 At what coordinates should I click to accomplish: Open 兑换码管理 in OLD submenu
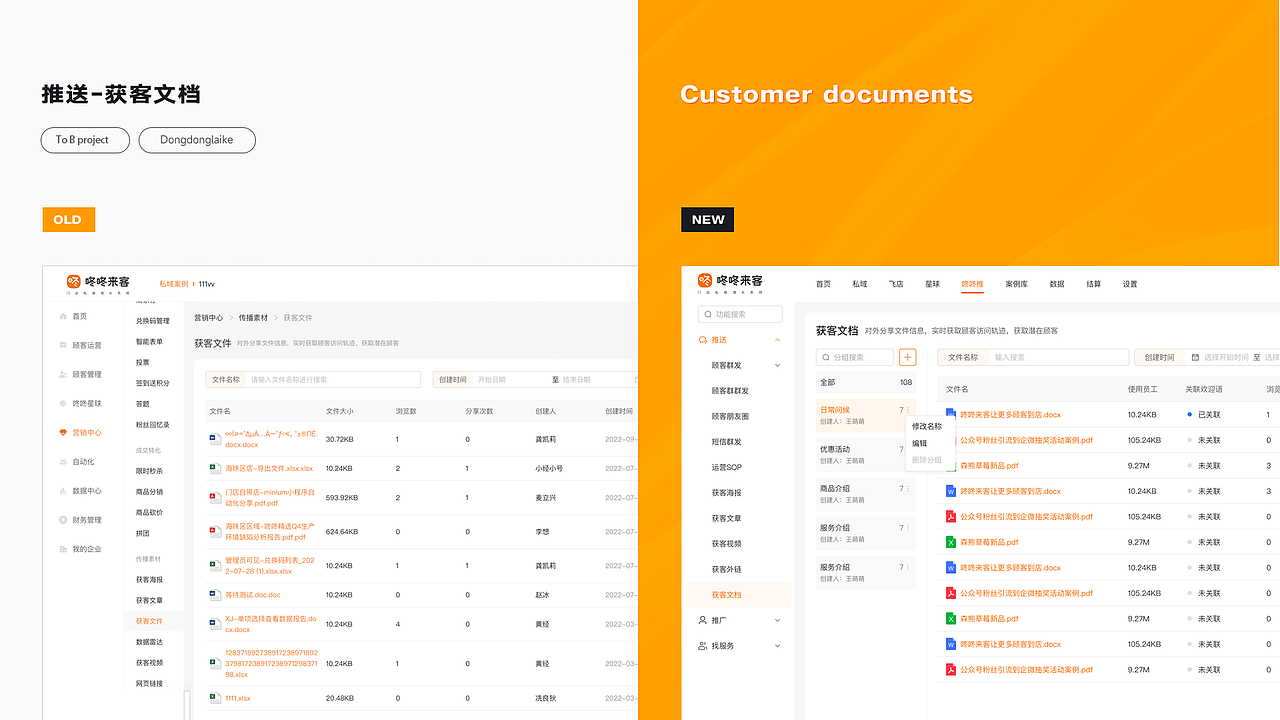coord(153,321)
